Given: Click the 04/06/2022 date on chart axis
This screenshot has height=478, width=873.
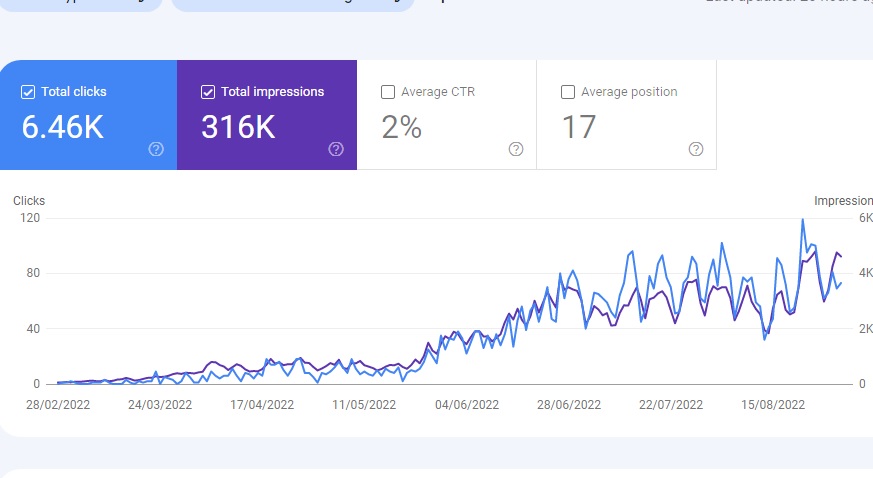Looking at the screenshot, I should click(x=467, y=405).
